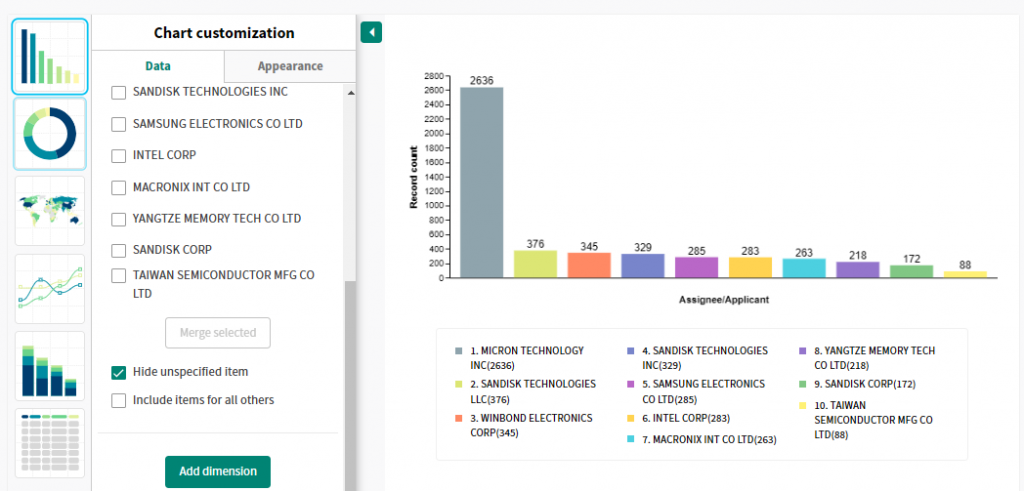Check YANGTZE MEMORY TECH CO LTD checkbox
Screen dimensions: 1024x491
tap(118, 219)
